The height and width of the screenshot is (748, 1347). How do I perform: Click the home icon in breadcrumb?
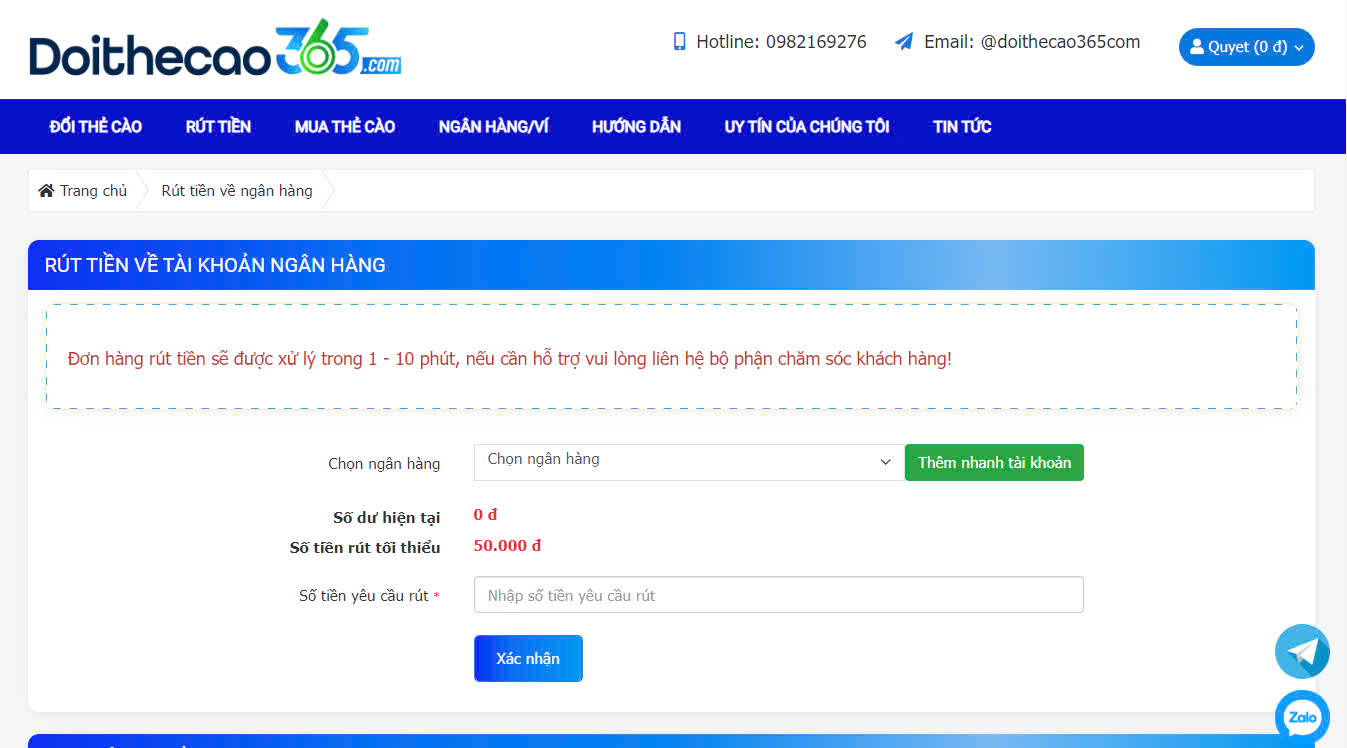[46, 190]
